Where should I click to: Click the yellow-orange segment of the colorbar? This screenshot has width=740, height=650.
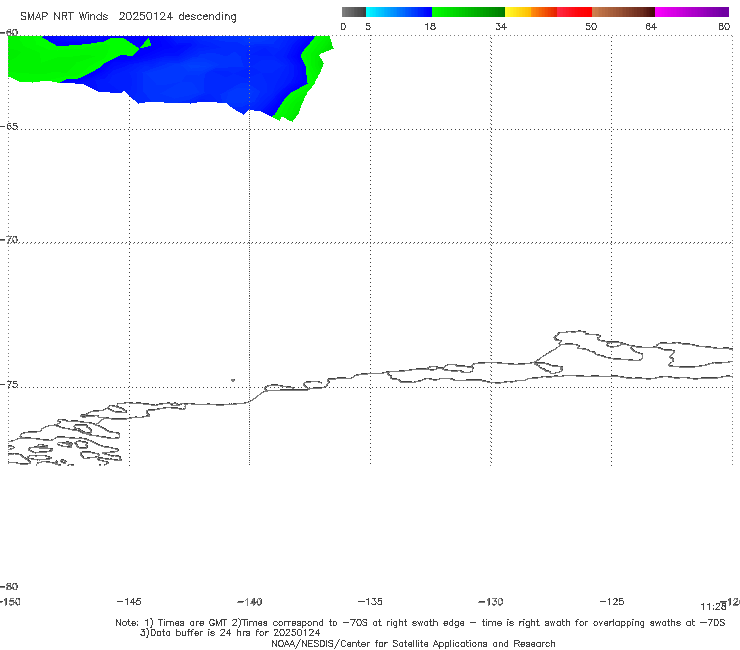[530, 12]
